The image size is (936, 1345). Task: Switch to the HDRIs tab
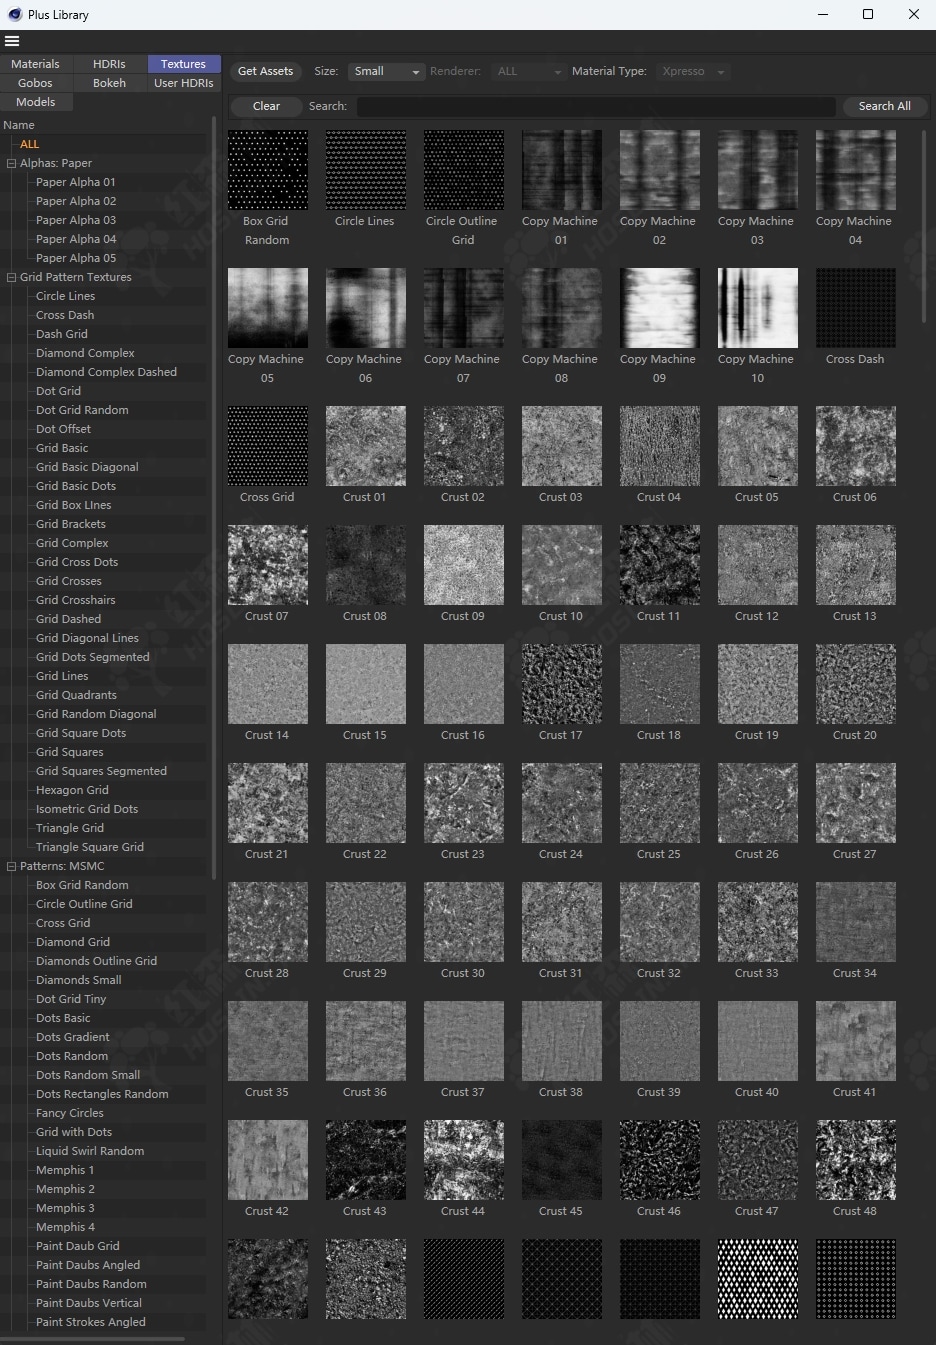tap(109, 64)
